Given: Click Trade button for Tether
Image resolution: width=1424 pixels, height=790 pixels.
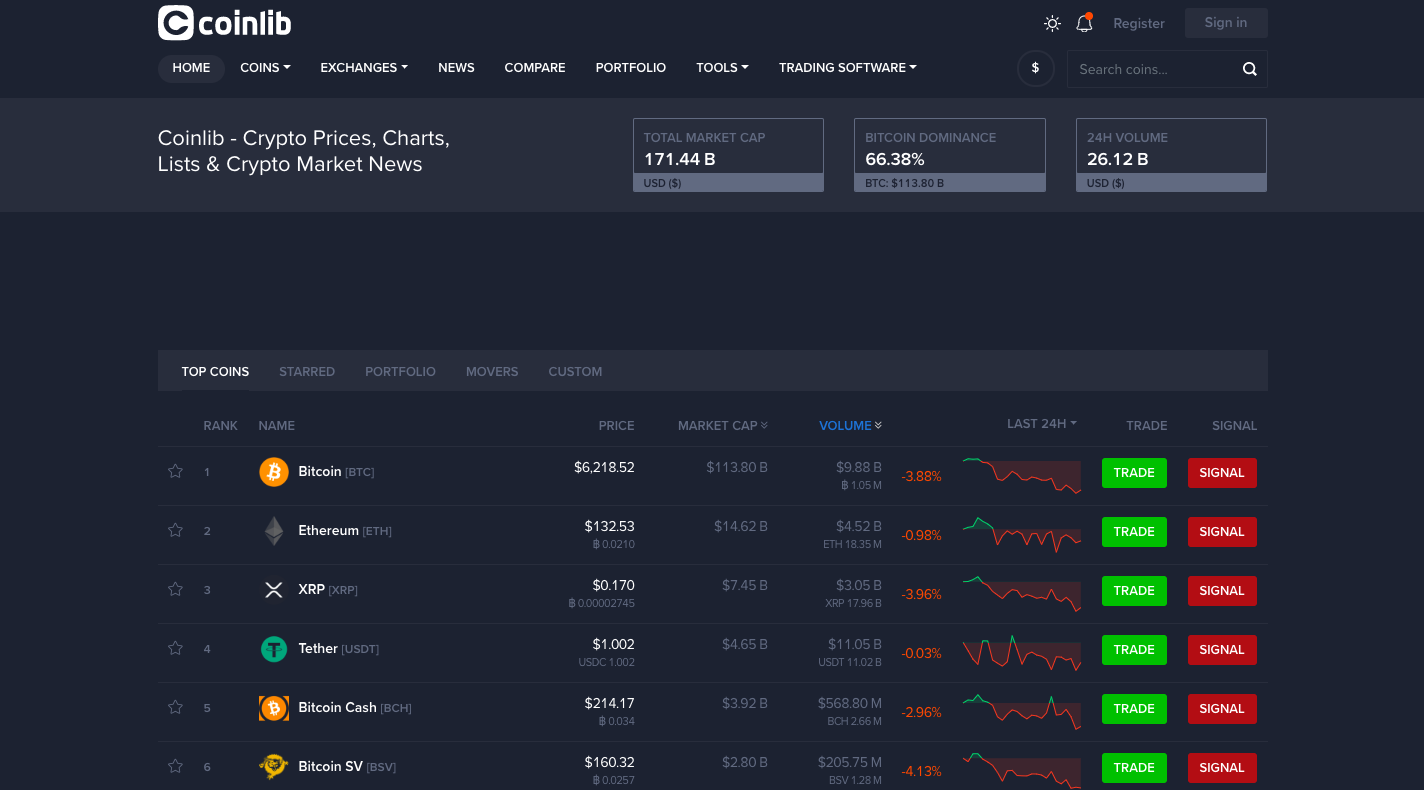Looking at the screenshot, I should [1134, 650].
